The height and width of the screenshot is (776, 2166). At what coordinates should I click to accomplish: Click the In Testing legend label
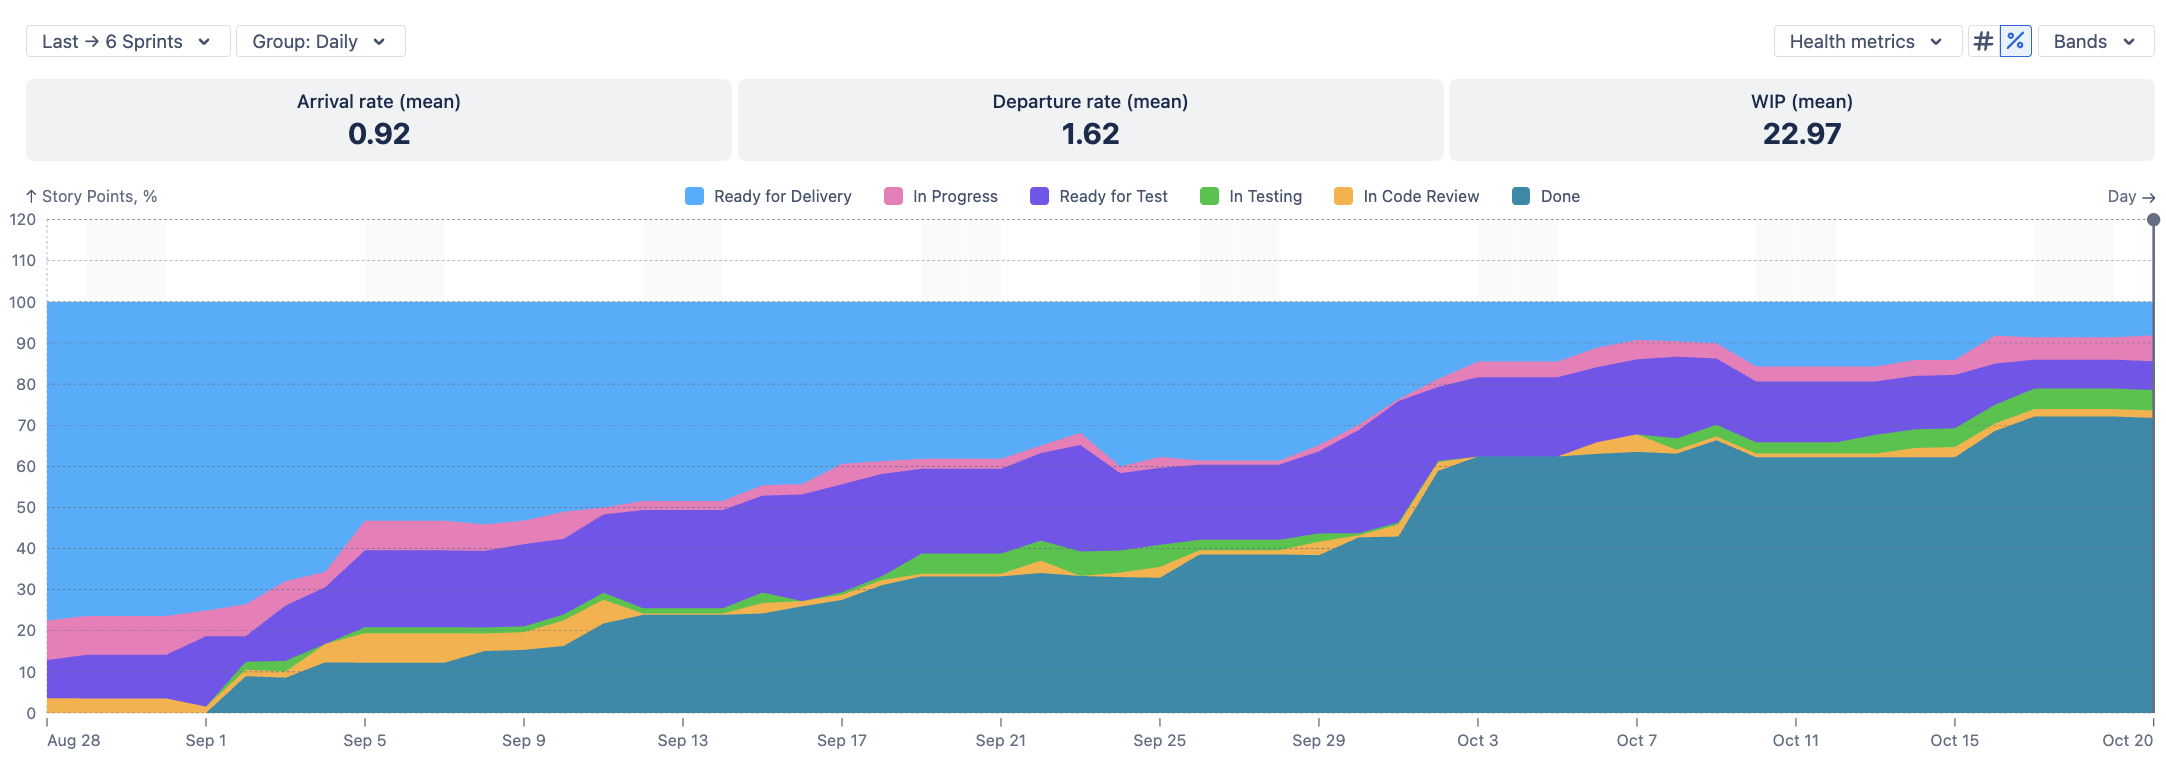(x=1265, y=196)
